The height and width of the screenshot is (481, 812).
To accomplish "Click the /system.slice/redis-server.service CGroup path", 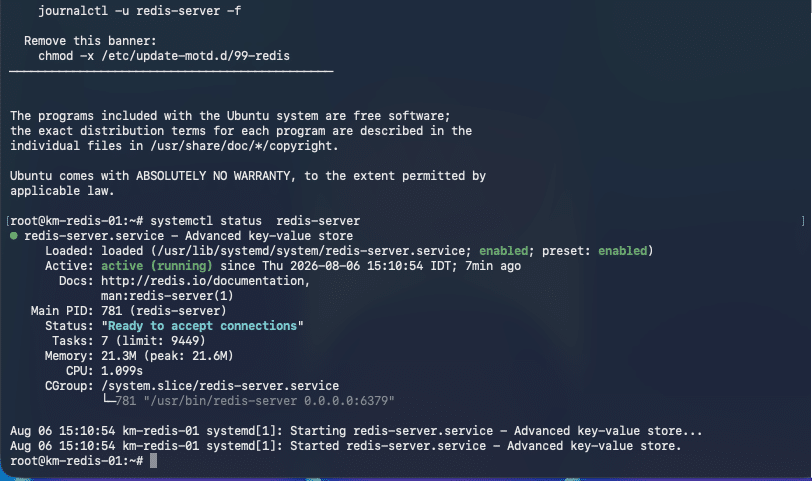I will 220,386.
